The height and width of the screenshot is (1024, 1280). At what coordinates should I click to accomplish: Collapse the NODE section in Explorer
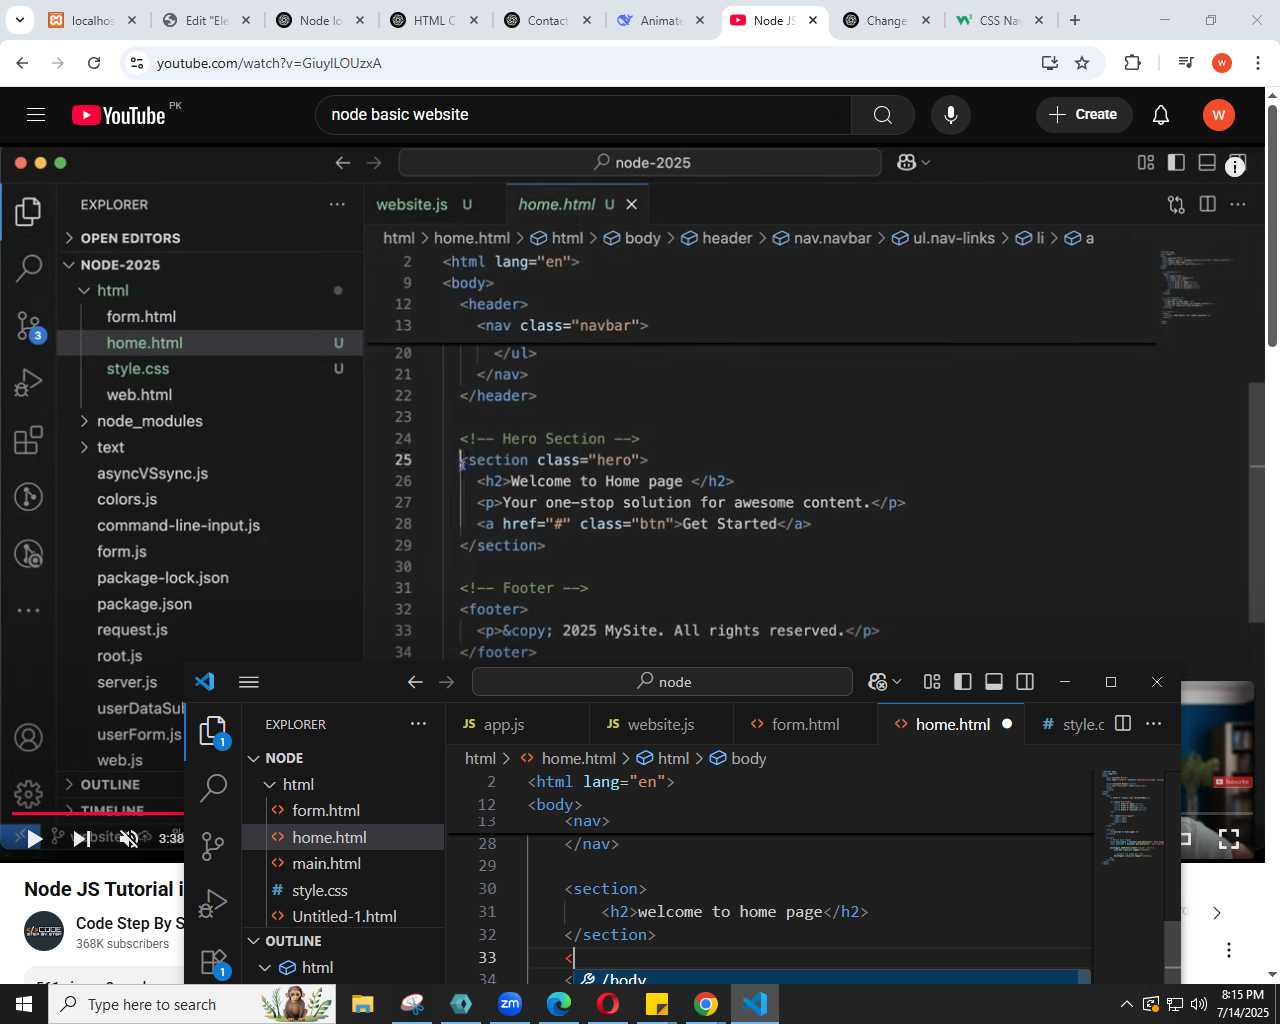254,758
